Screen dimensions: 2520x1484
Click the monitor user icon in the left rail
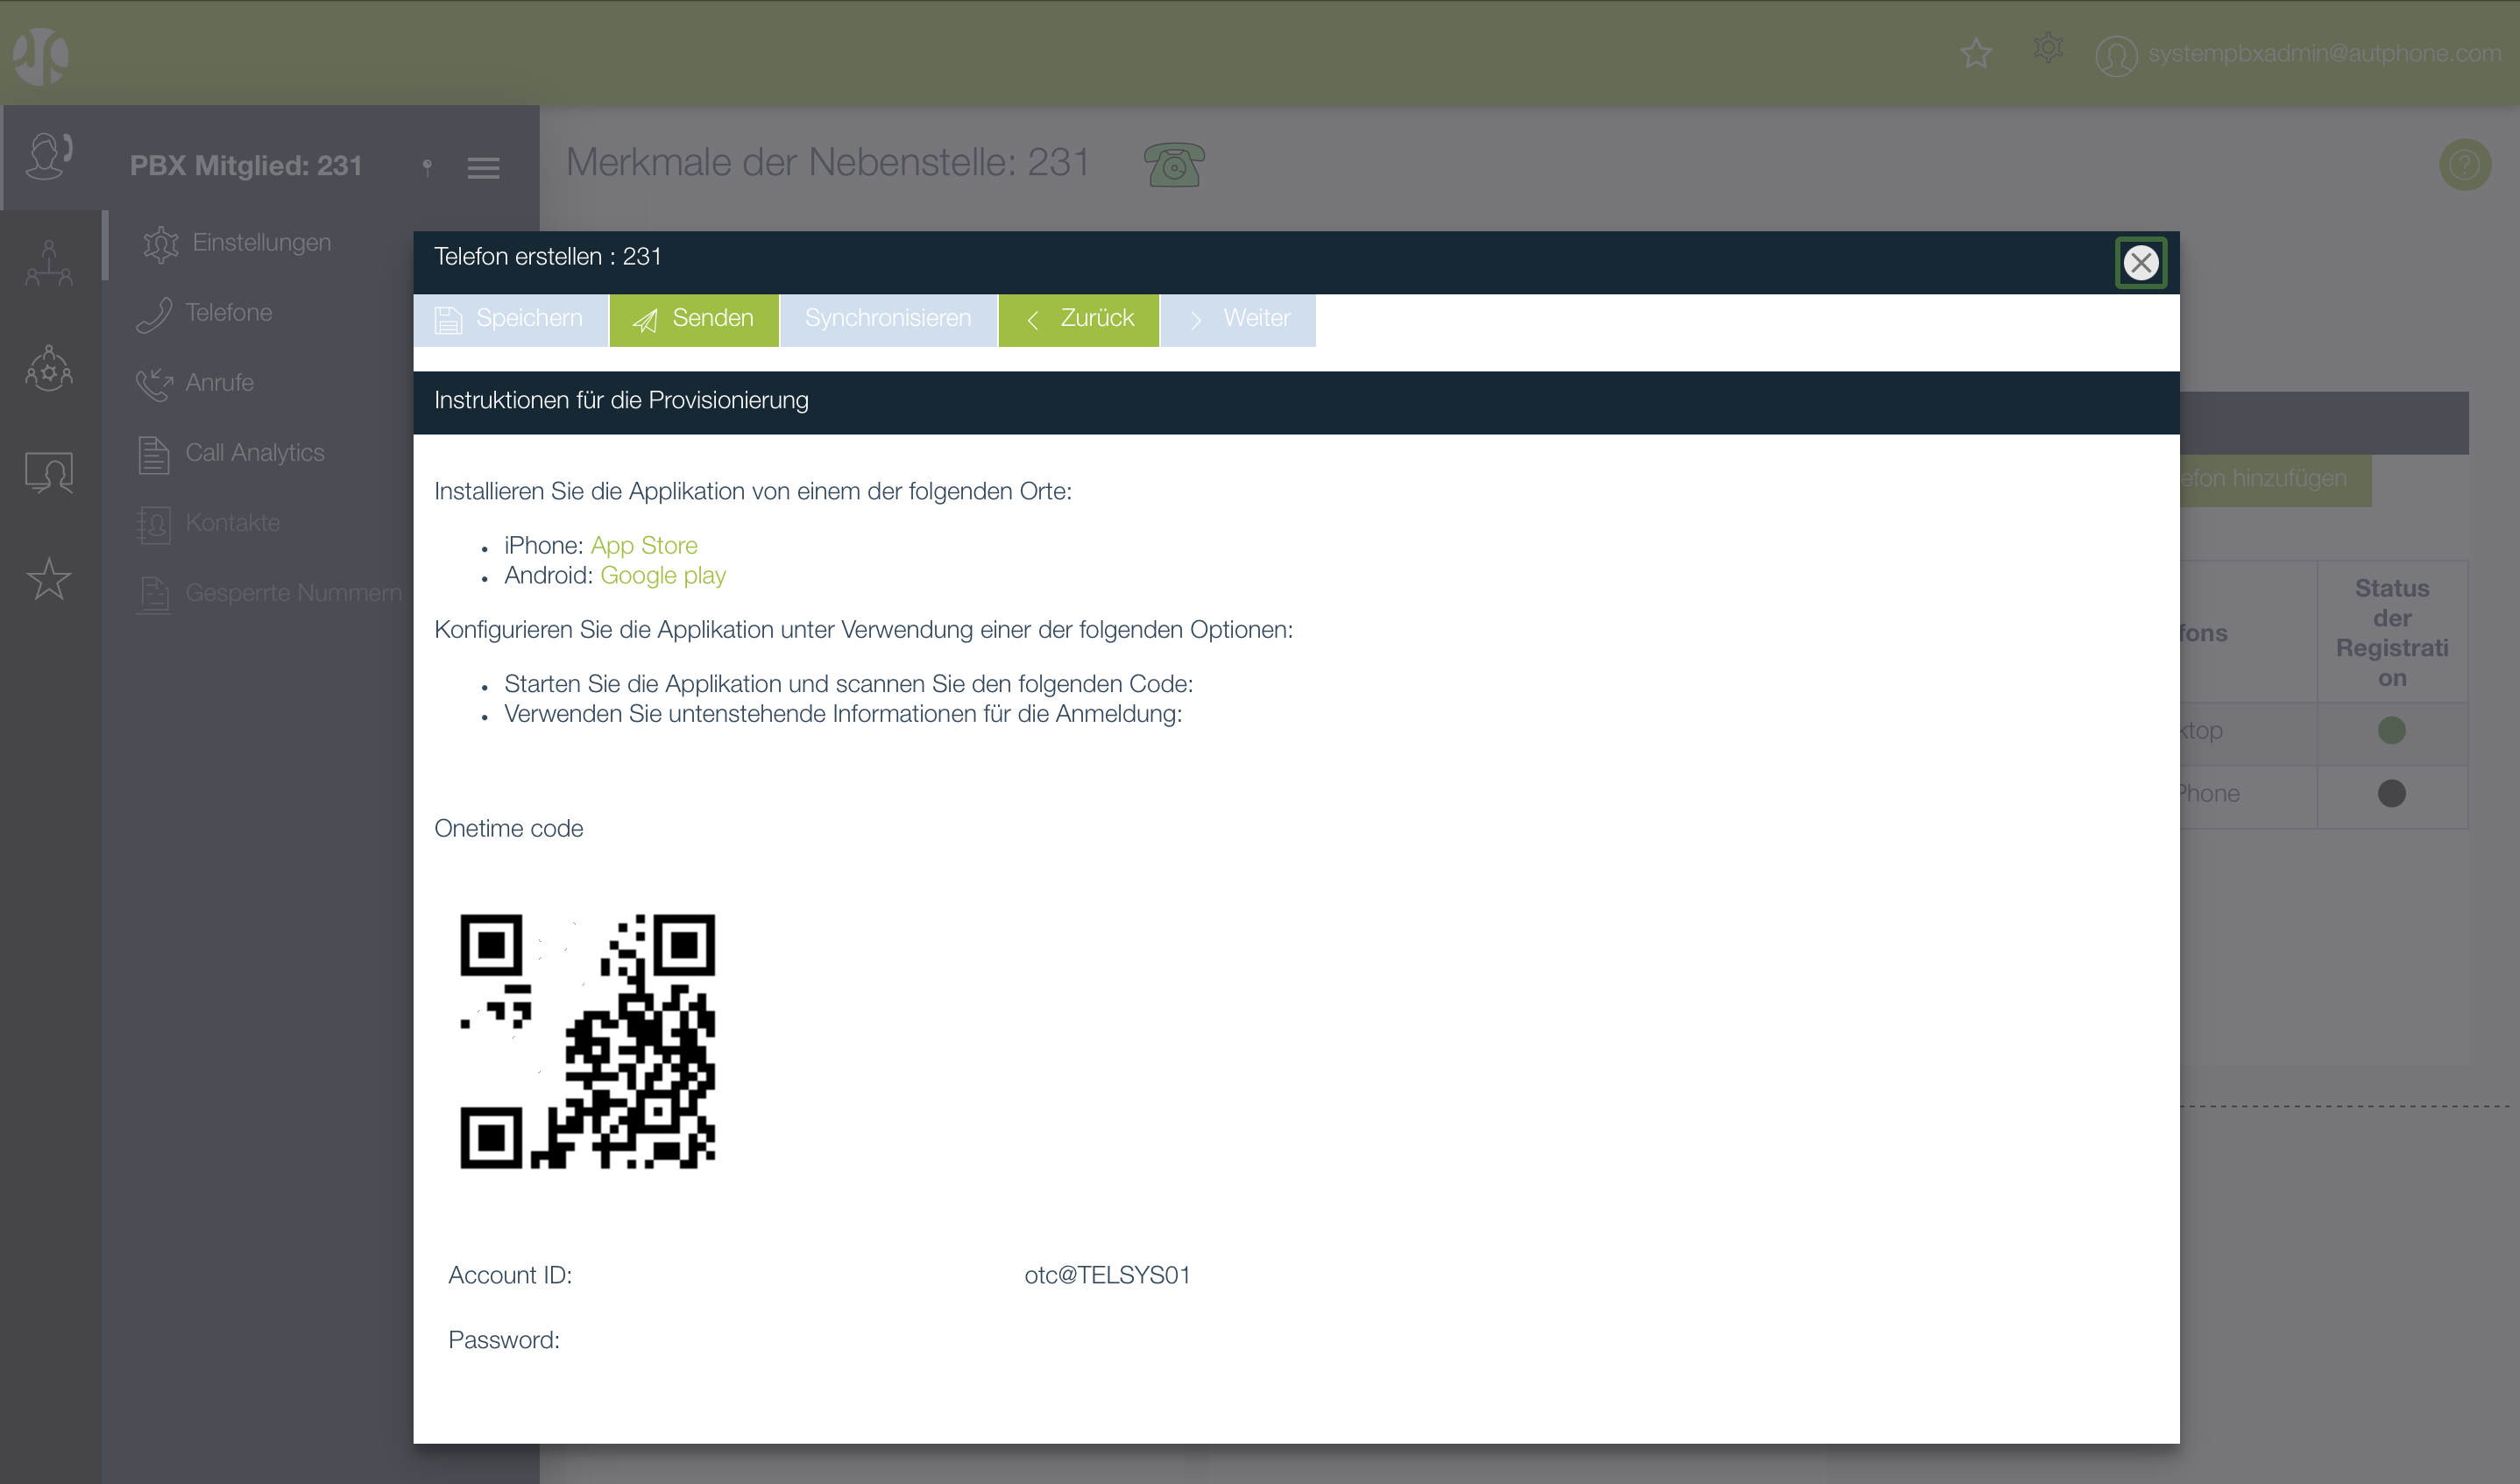[49, 472]
